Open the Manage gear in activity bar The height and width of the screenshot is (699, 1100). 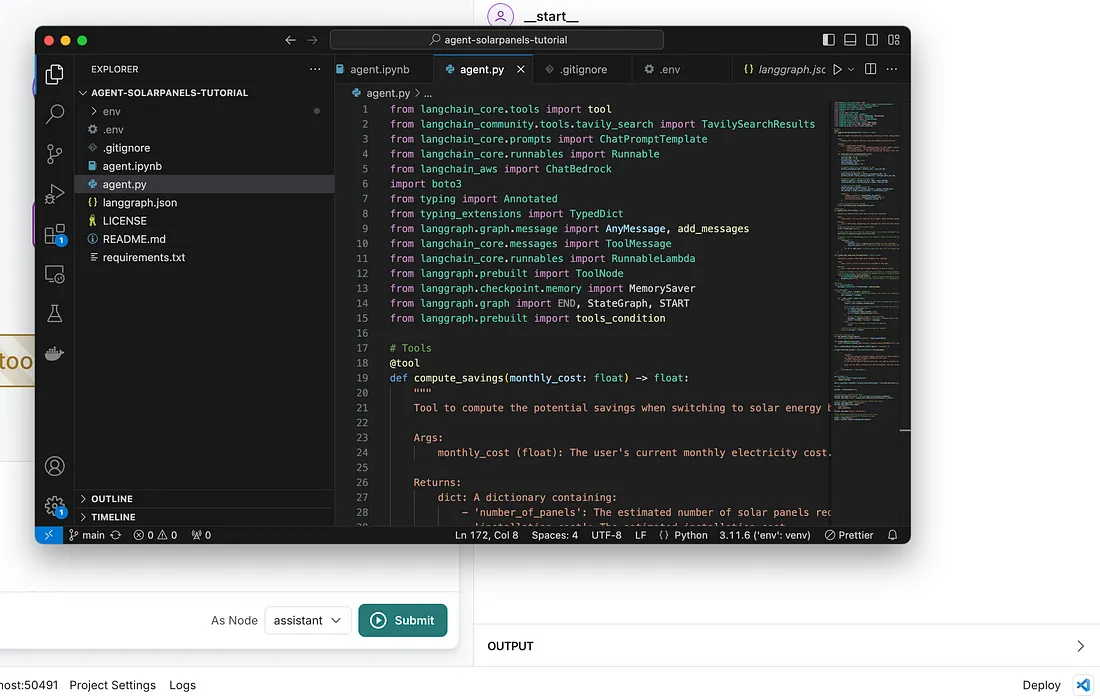click(x=55, y=506)
